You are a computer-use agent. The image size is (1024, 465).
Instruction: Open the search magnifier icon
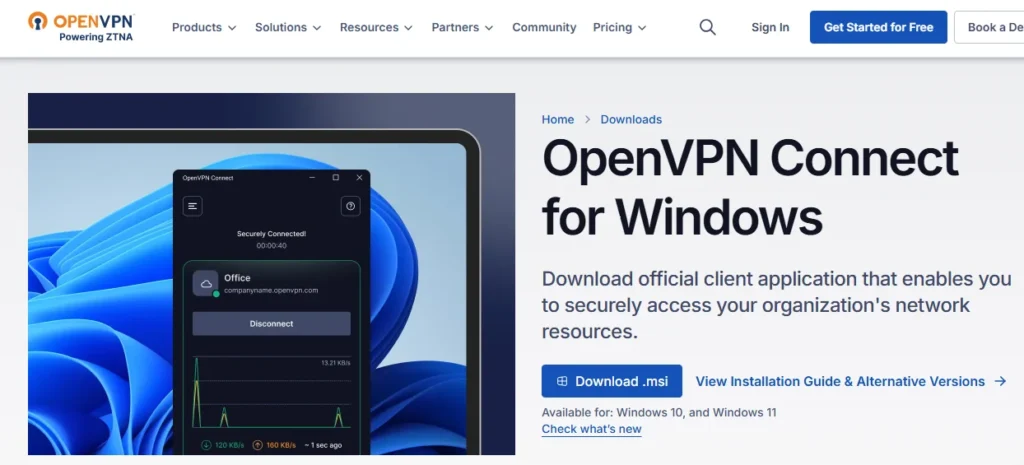point(707,27)
